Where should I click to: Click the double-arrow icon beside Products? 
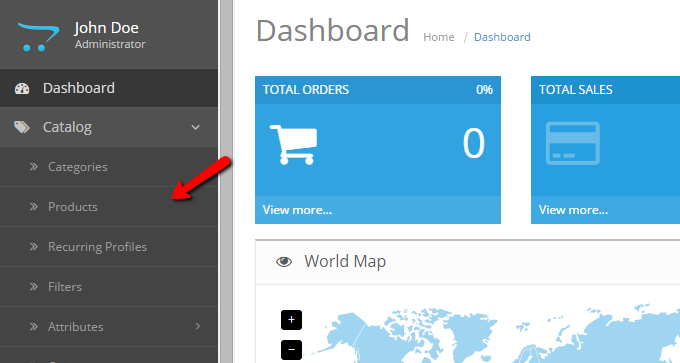pyautogui.click(x=34, y=206)
